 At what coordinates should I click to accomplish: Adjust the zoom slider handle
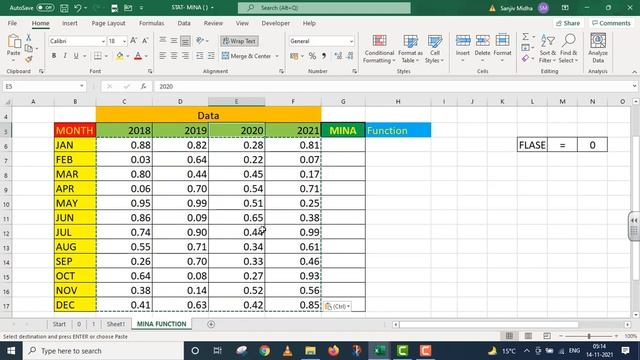pos(589,336)
